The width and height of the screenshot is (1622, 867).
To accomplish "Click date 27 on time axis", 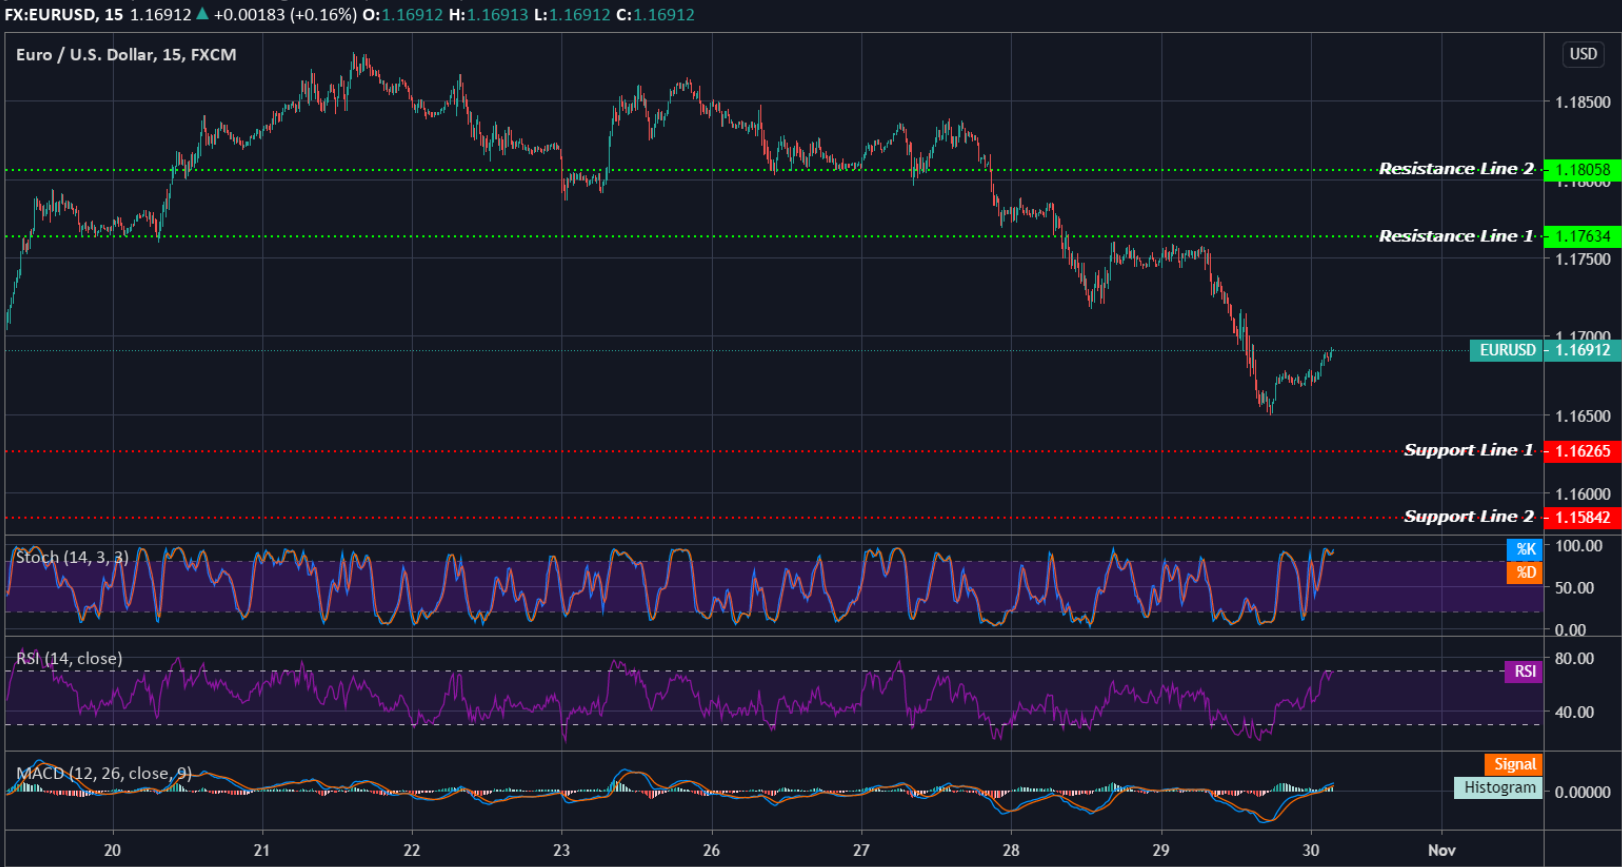I will (861, 850).
